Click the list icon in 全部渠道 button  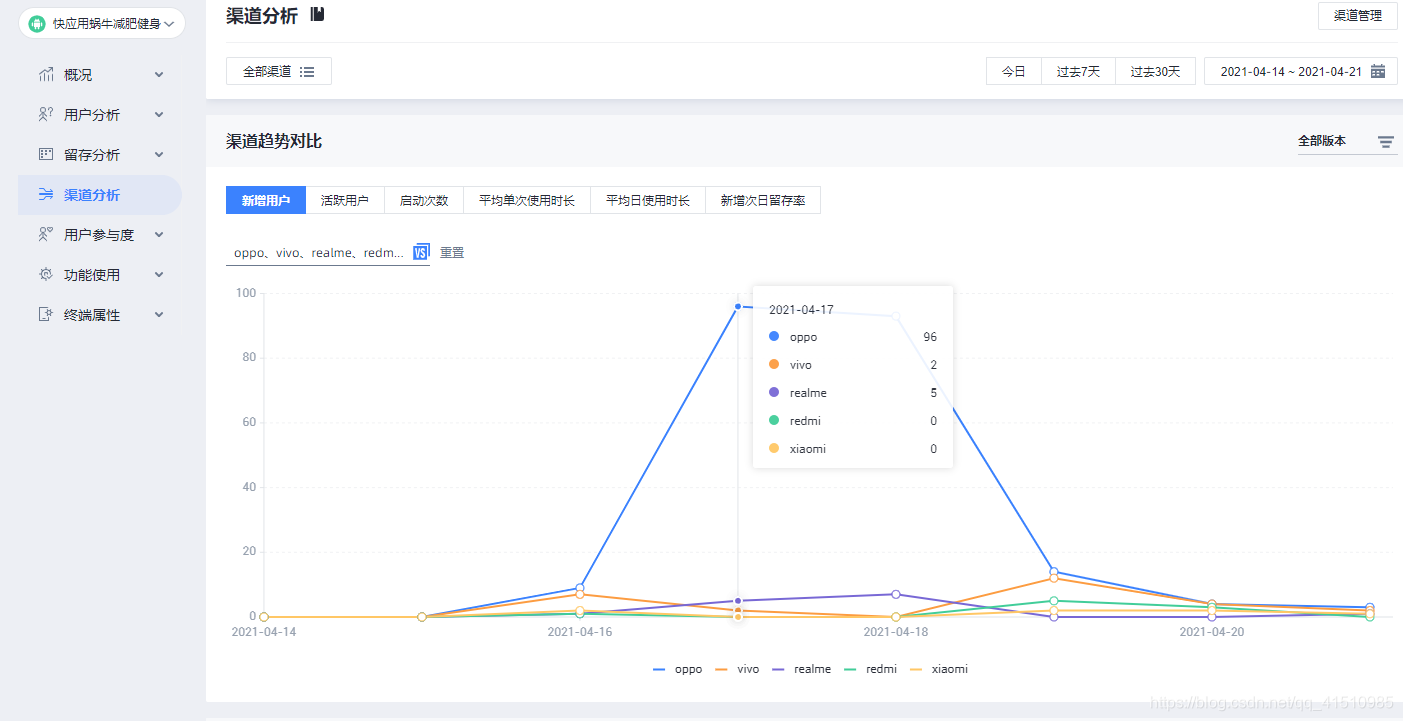pos(307,72)
